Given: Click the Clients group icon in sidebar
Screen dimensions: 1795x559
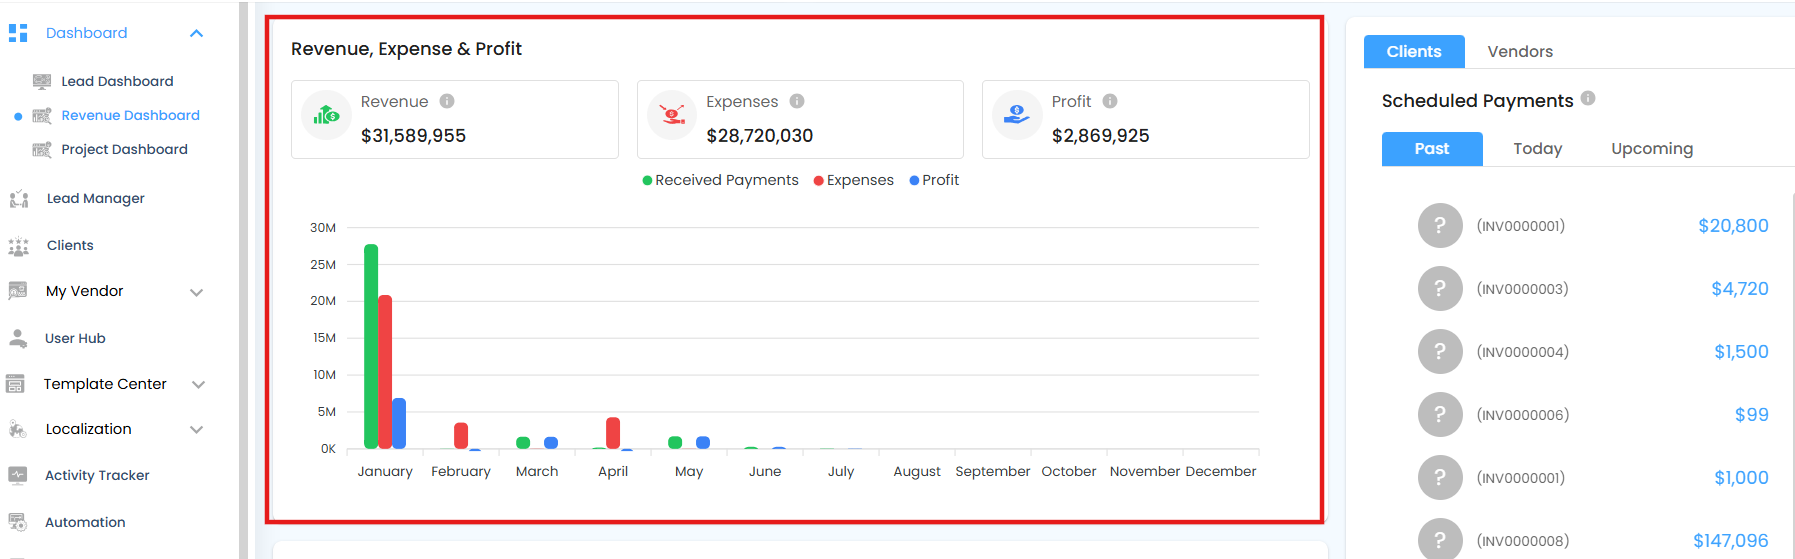Looking at the screenshot, I should [x=18, y=246].
